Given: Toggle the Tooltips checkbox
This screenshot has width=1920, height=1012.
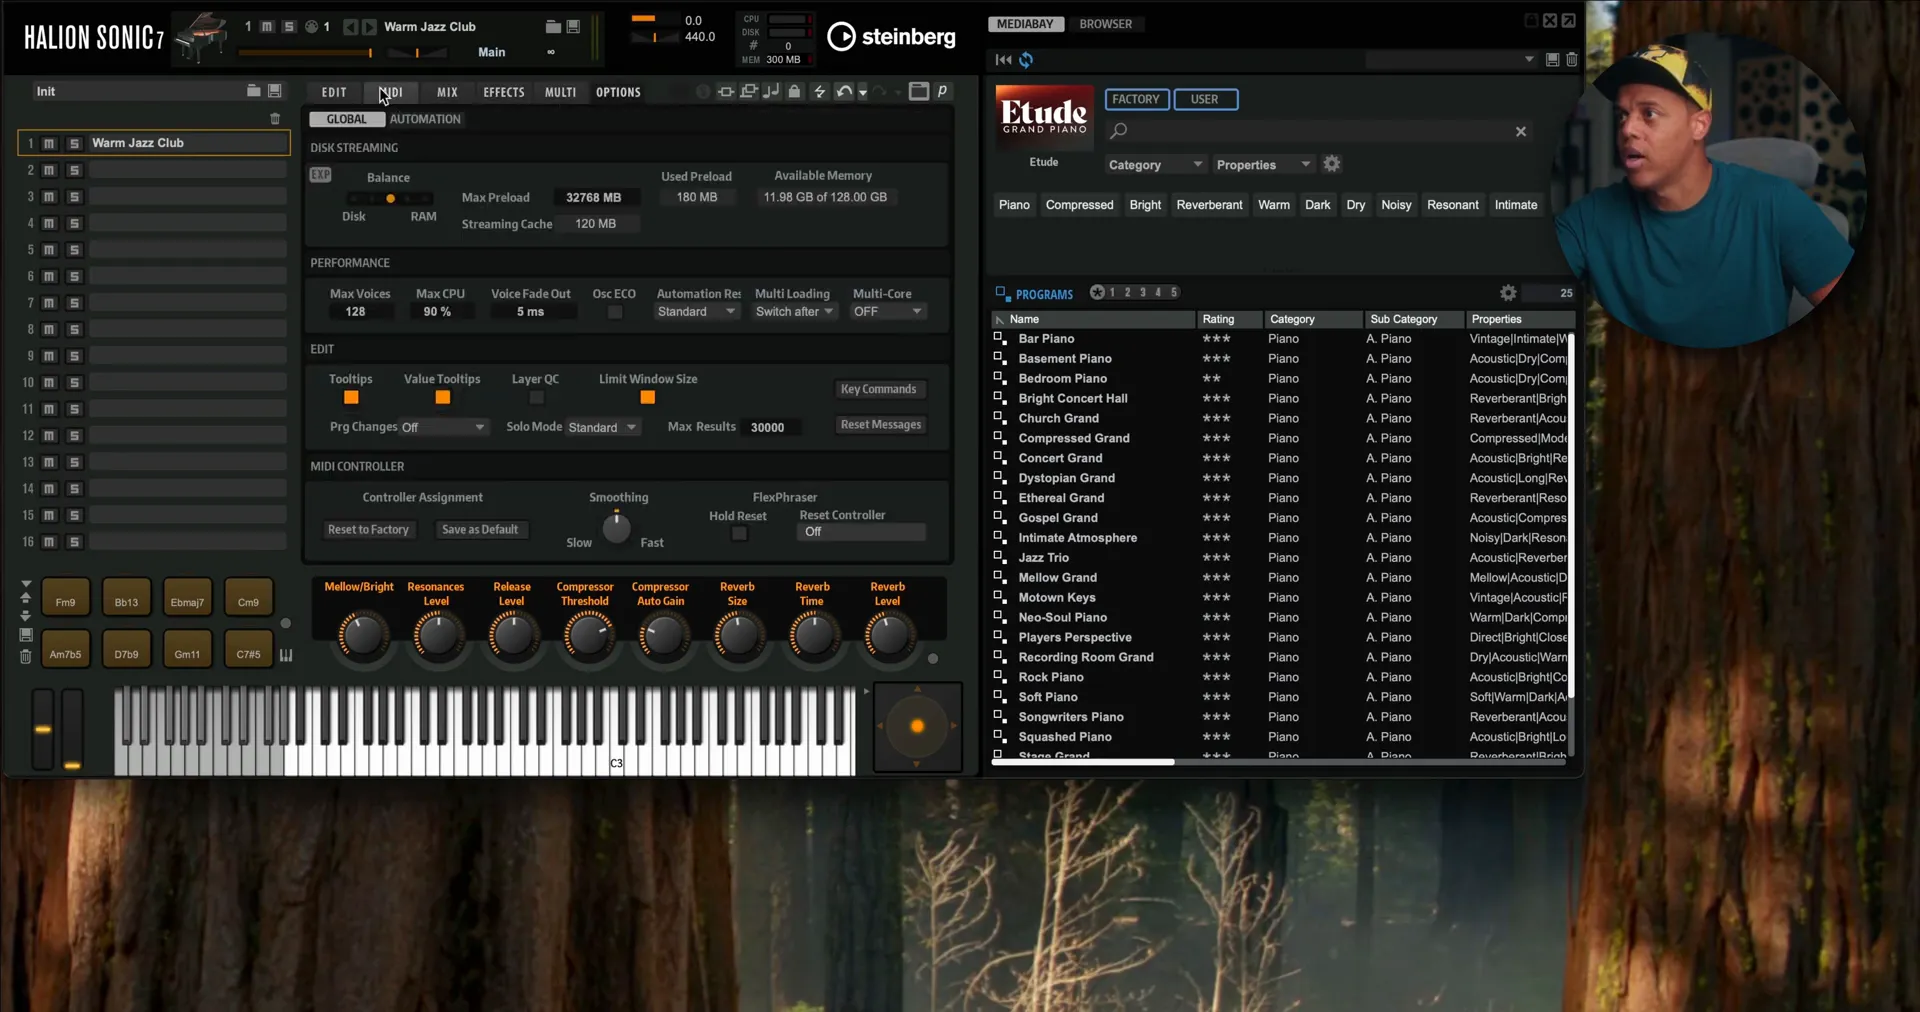Looking at the screenshot, I should click(351, 398).
